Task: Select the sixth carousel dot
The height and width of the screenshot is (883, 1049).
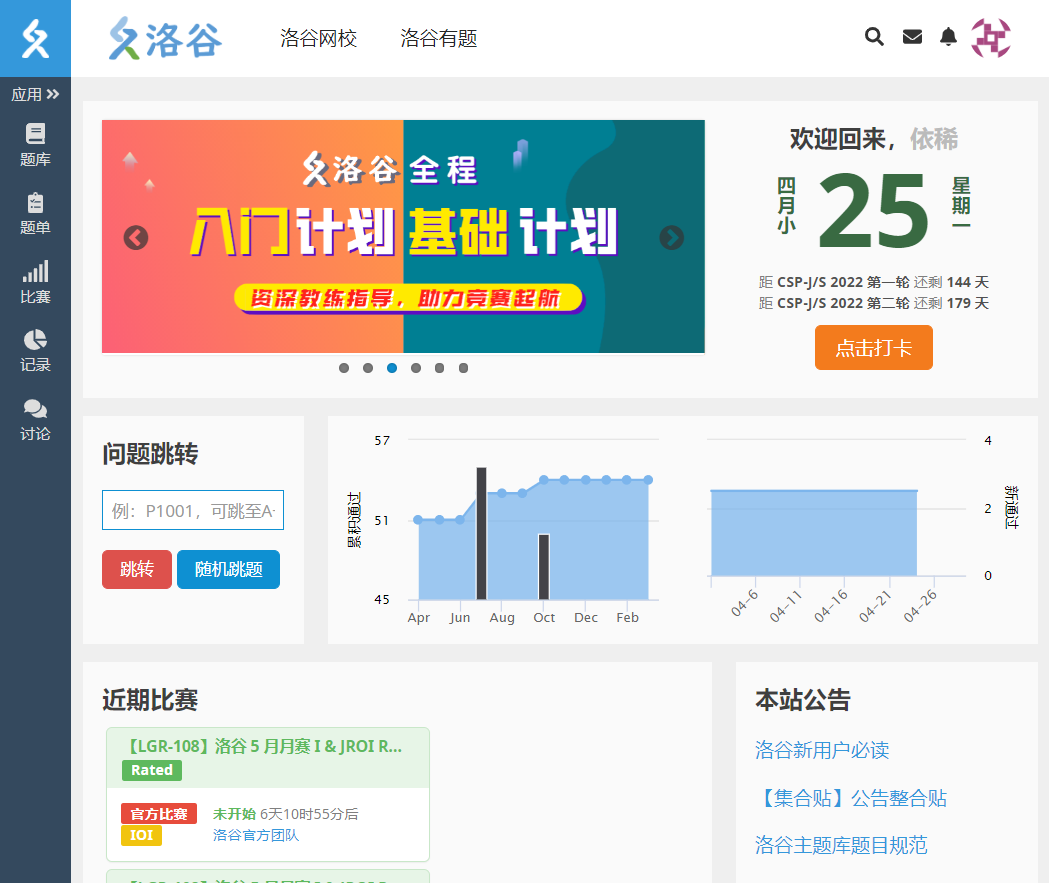Action: point(464,368)
